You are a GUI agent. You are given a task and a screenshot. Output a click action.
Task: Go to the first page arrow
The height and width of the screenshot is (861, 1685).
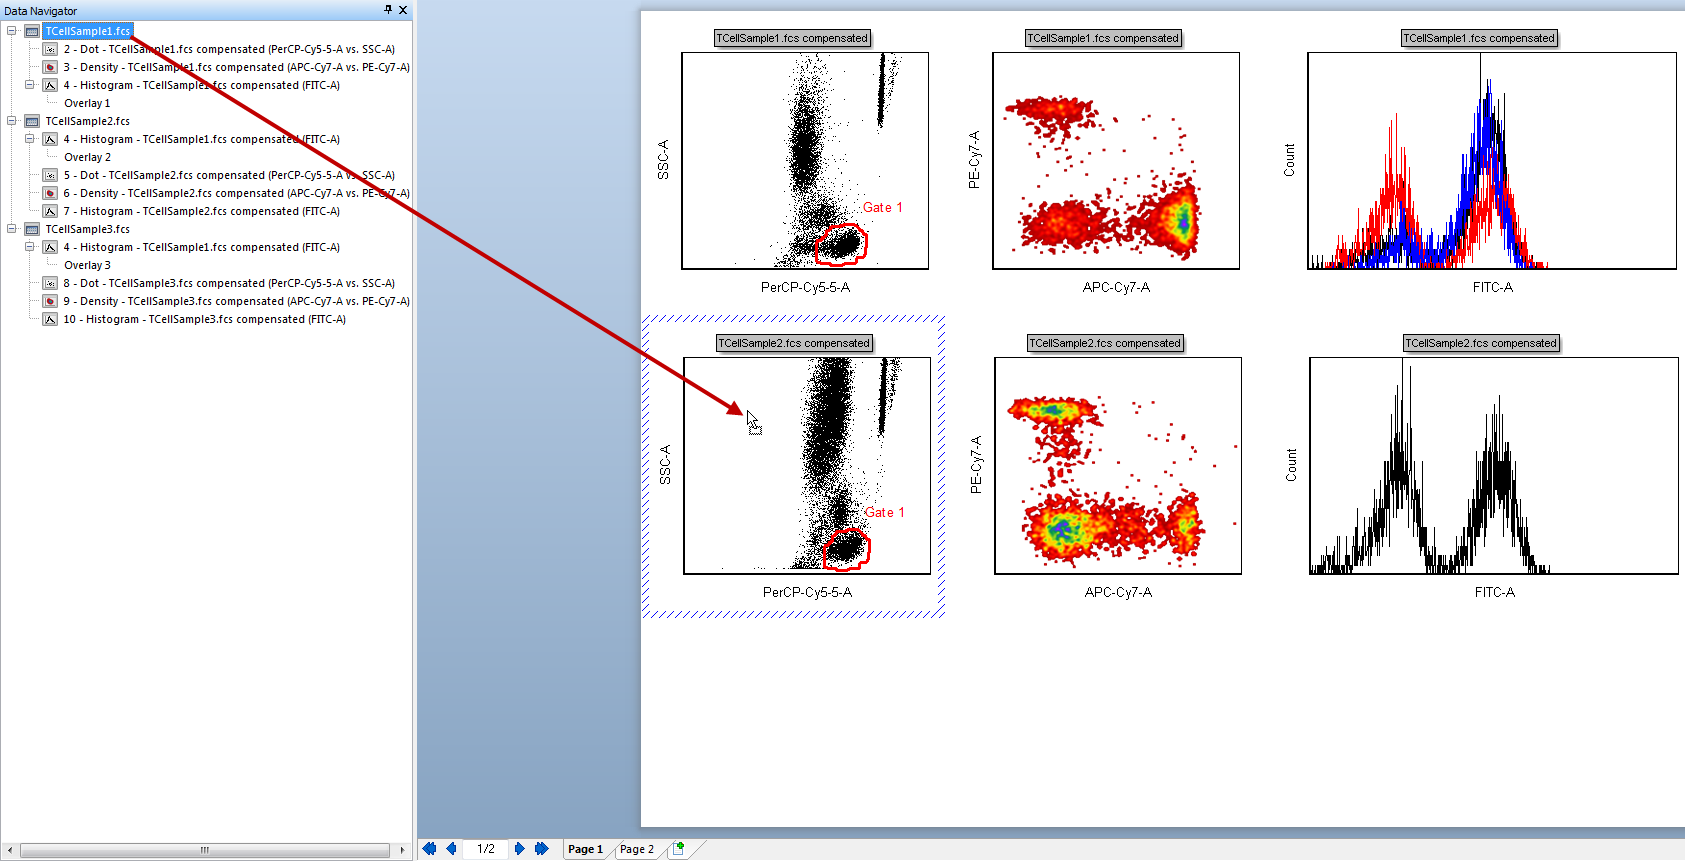[x=430, y=849]
